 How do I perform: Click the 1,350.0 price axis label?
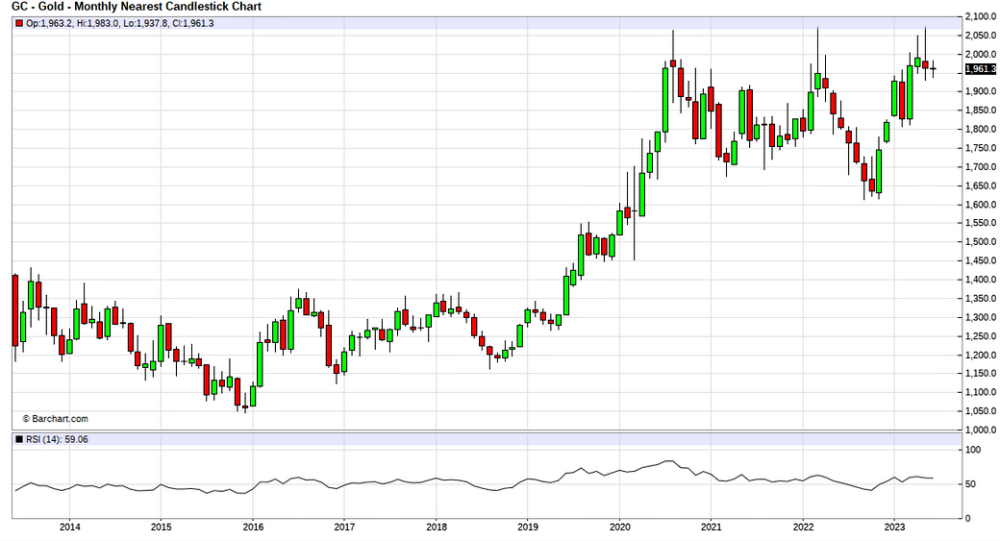click(x=980, y=299)
